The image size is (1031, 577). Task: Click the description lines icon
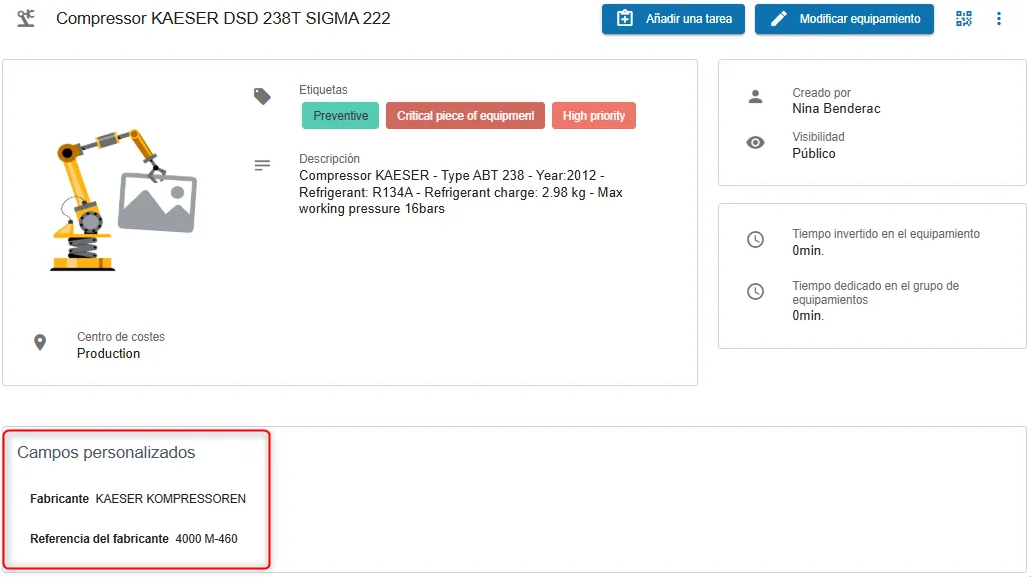pyautogui.click(x=262, y=166)
